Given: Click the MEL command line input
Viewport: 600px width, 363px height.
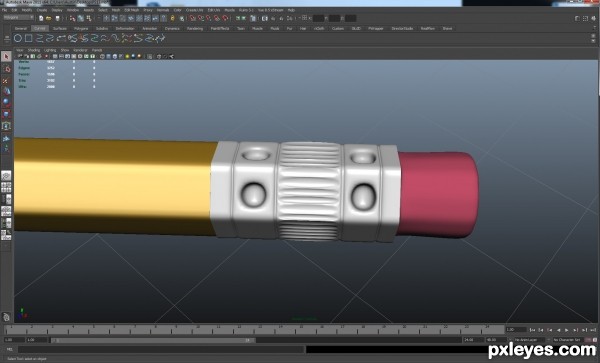Looking at the screenshot, I should [161, 349].
